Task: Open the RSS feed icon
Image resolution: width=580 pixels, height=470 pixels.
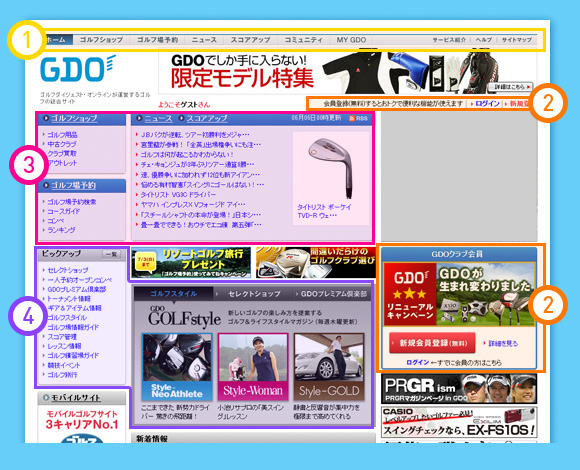Action: (x=358, y=118)
